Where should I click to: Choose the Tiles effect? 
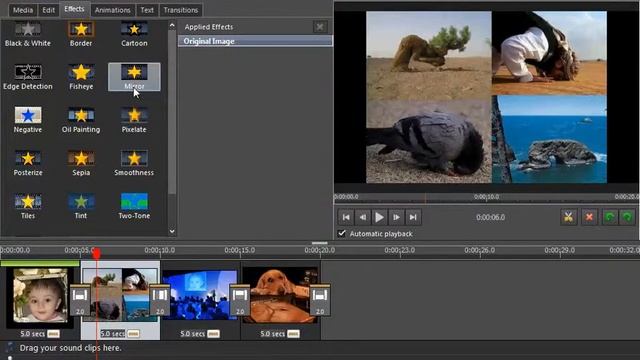(28, 207)
